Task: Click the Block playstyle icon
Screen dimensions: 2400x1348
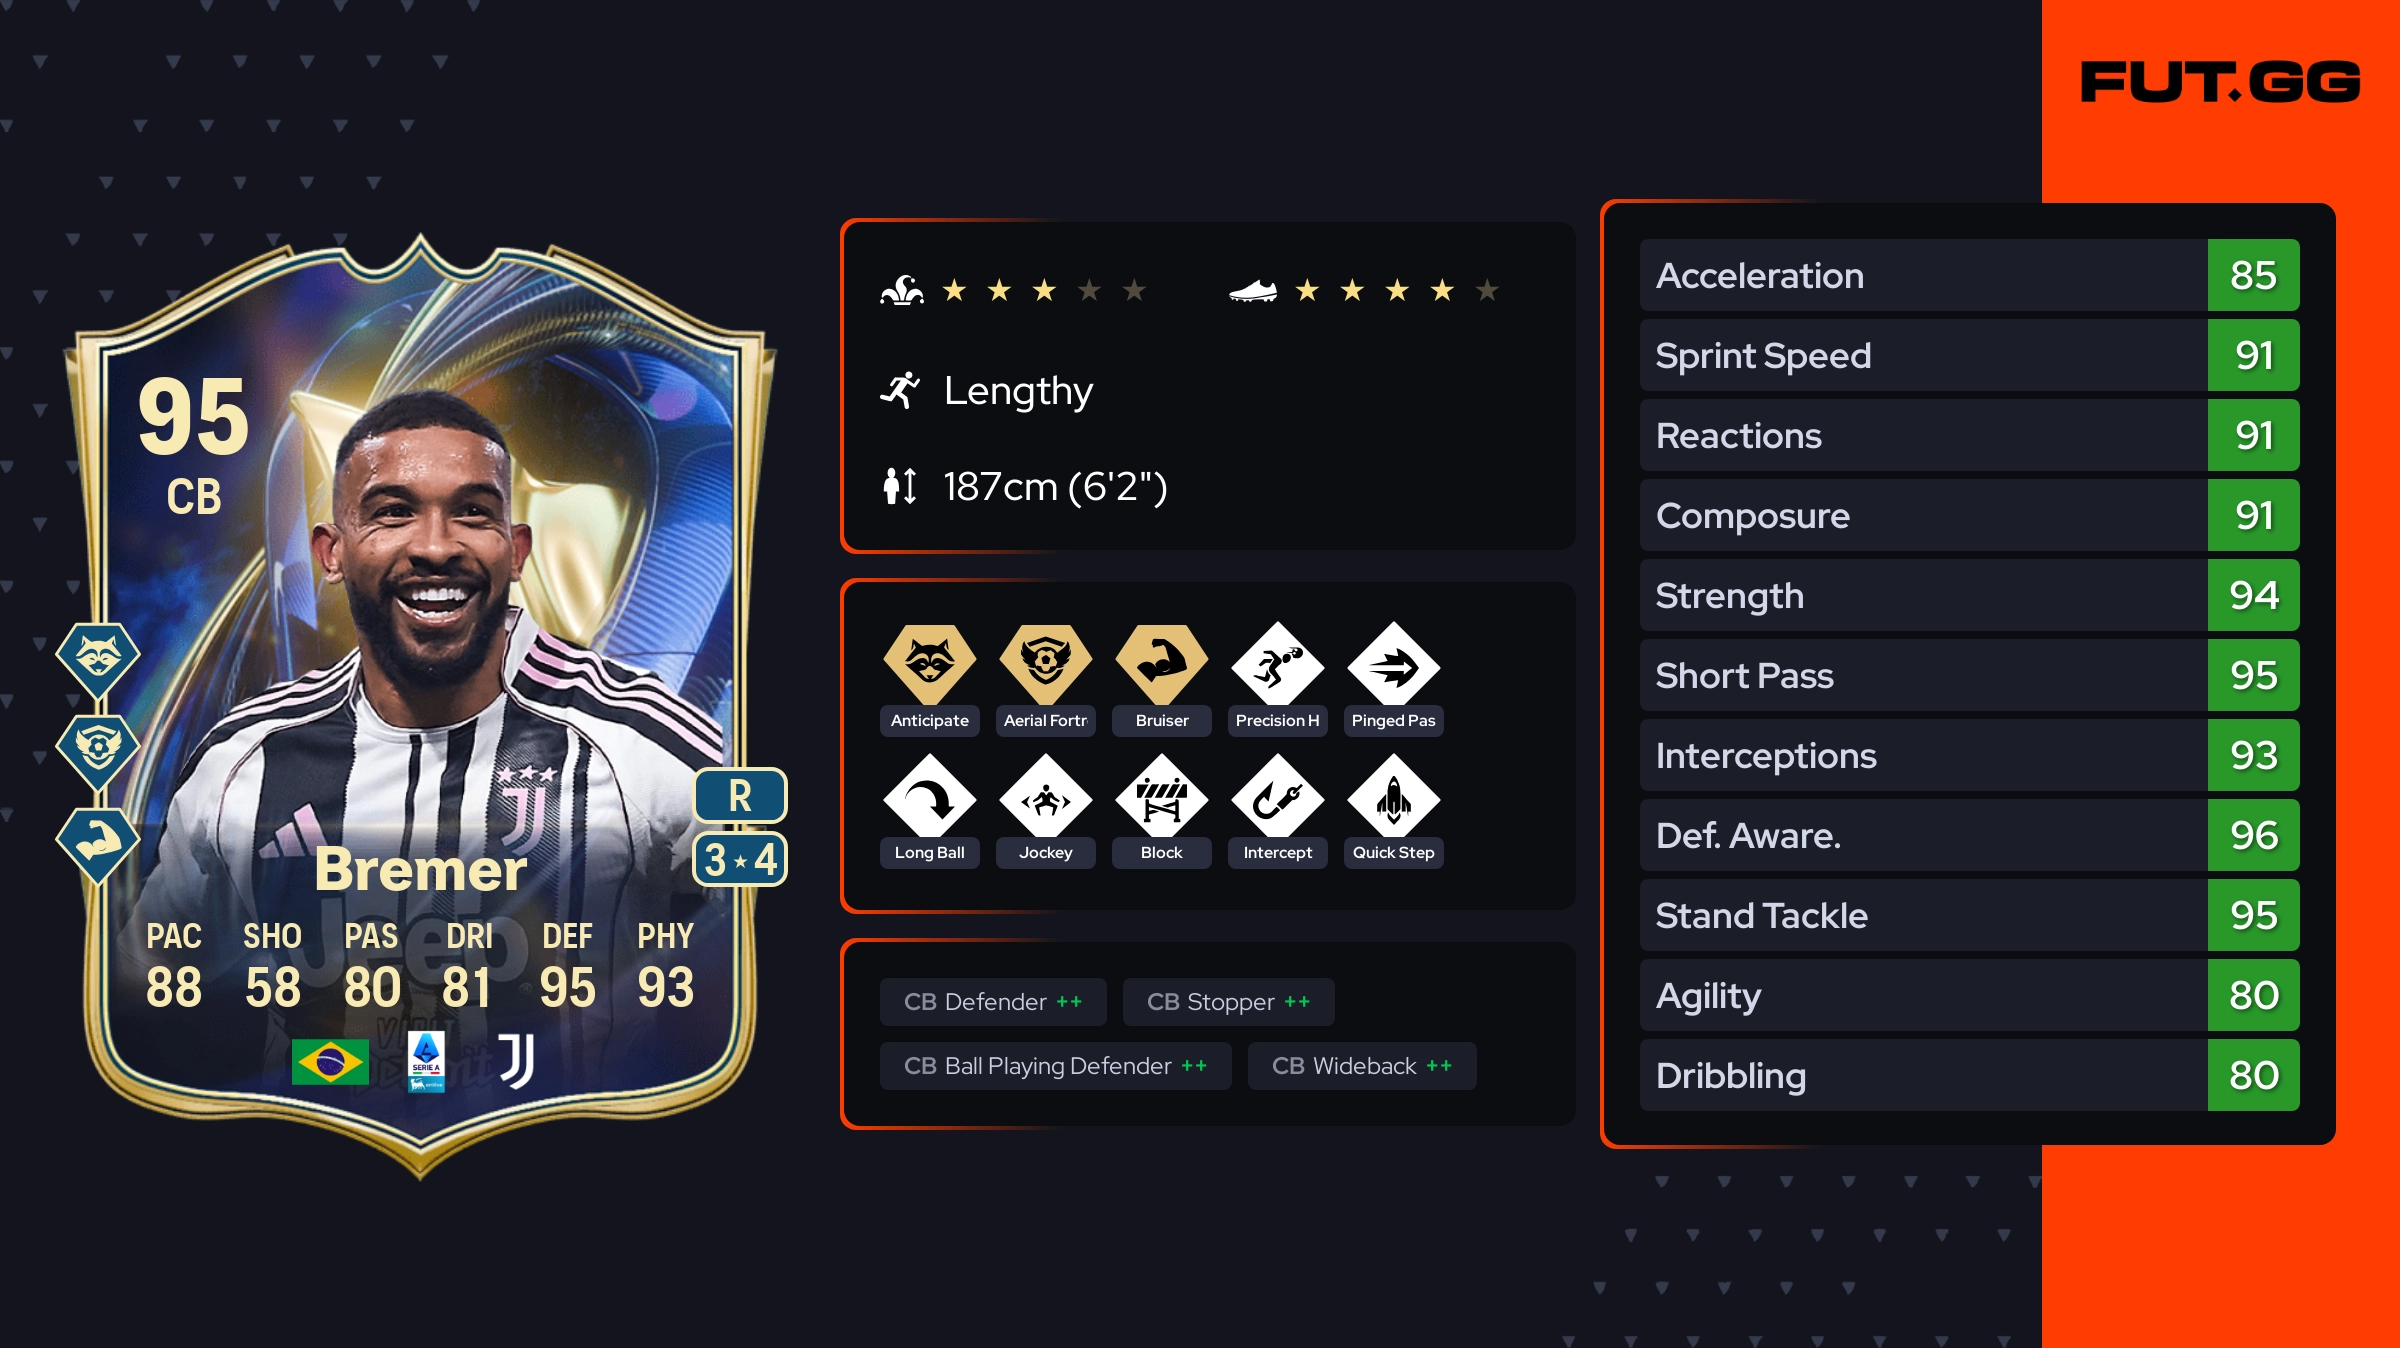Action: coord(1162,797)
